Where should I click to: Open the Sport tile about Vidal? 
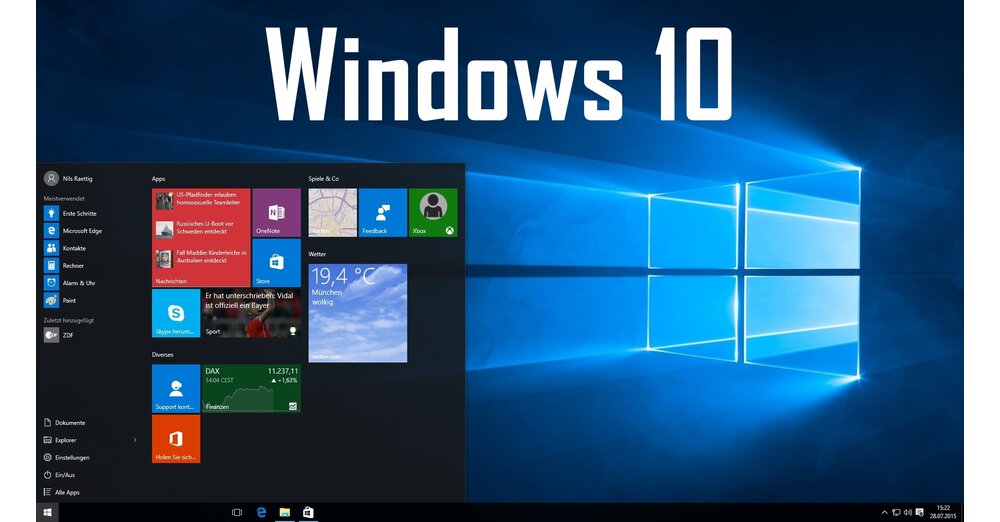(251, 313)
